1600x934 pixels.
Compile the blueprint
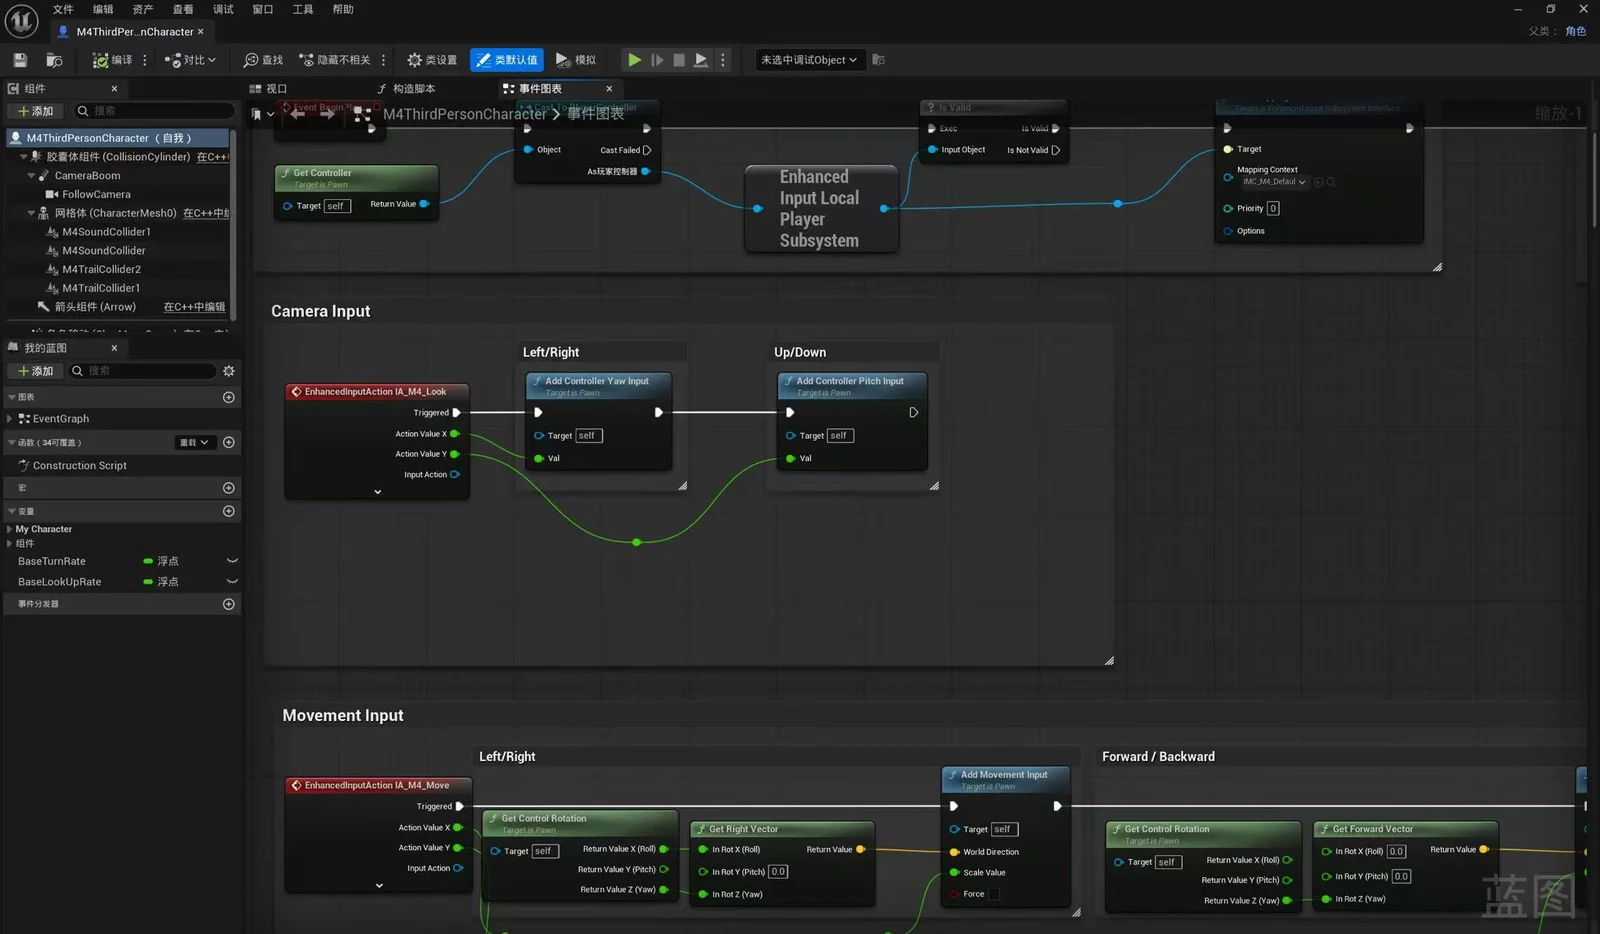point(112,60)
